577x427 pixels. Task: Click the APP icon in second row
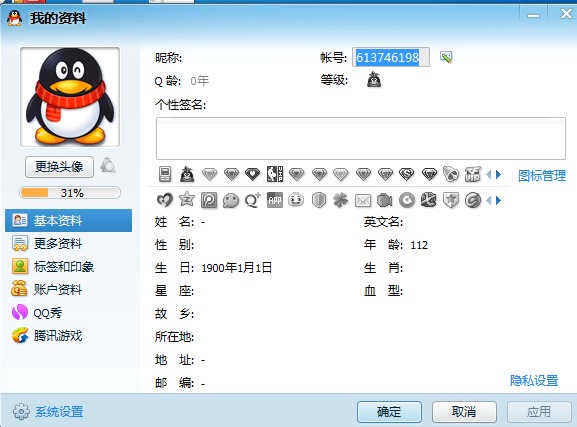(275, 200)
